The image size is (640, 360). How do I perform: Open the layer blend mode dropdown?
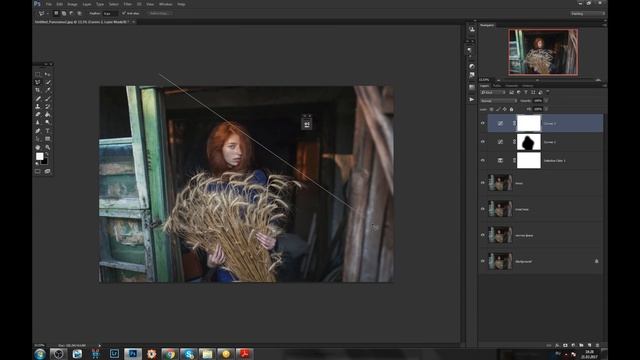499,101
